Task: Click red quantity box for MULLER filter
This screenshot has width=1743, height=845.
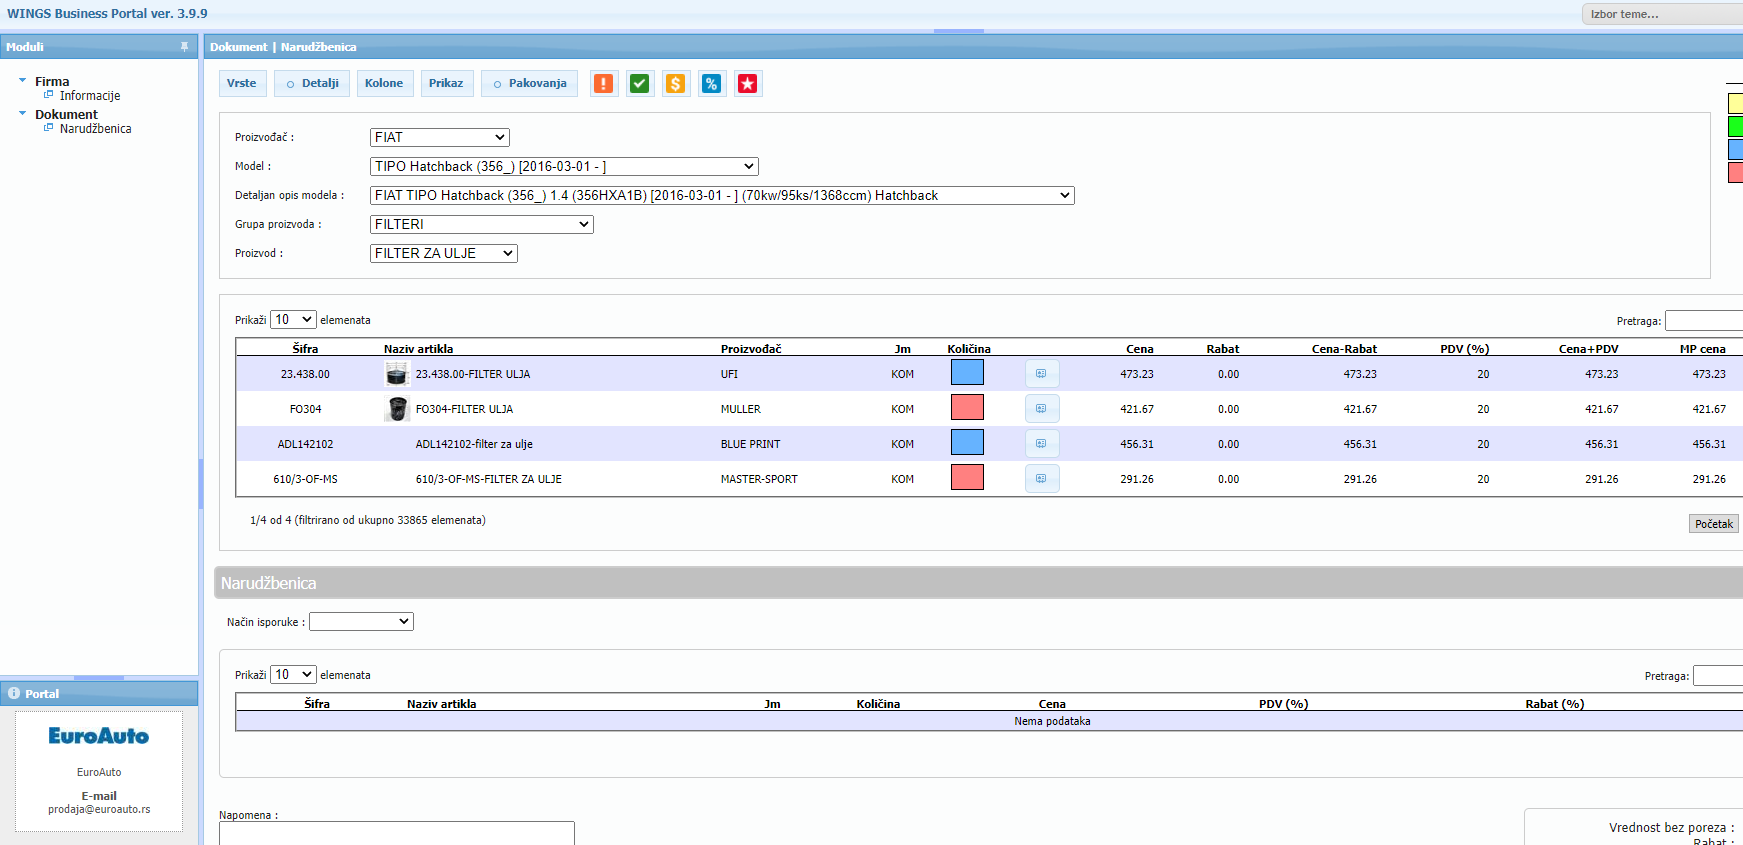Action: (967, 407)
